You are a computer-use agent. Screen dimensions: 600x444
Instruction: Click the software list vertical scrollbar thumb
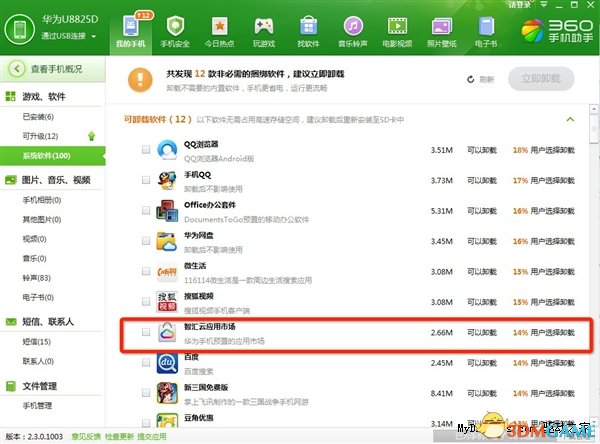pyautogui.click(x=594, y=128)
